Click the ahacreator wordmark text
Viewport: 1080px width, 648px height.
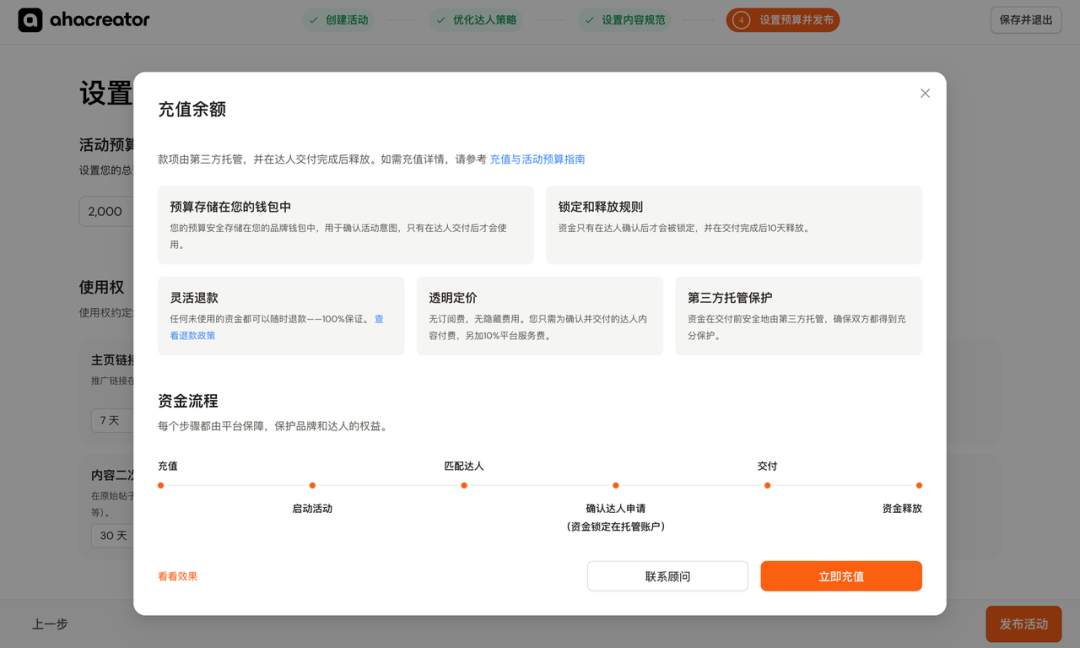click(x=100, y=19)
